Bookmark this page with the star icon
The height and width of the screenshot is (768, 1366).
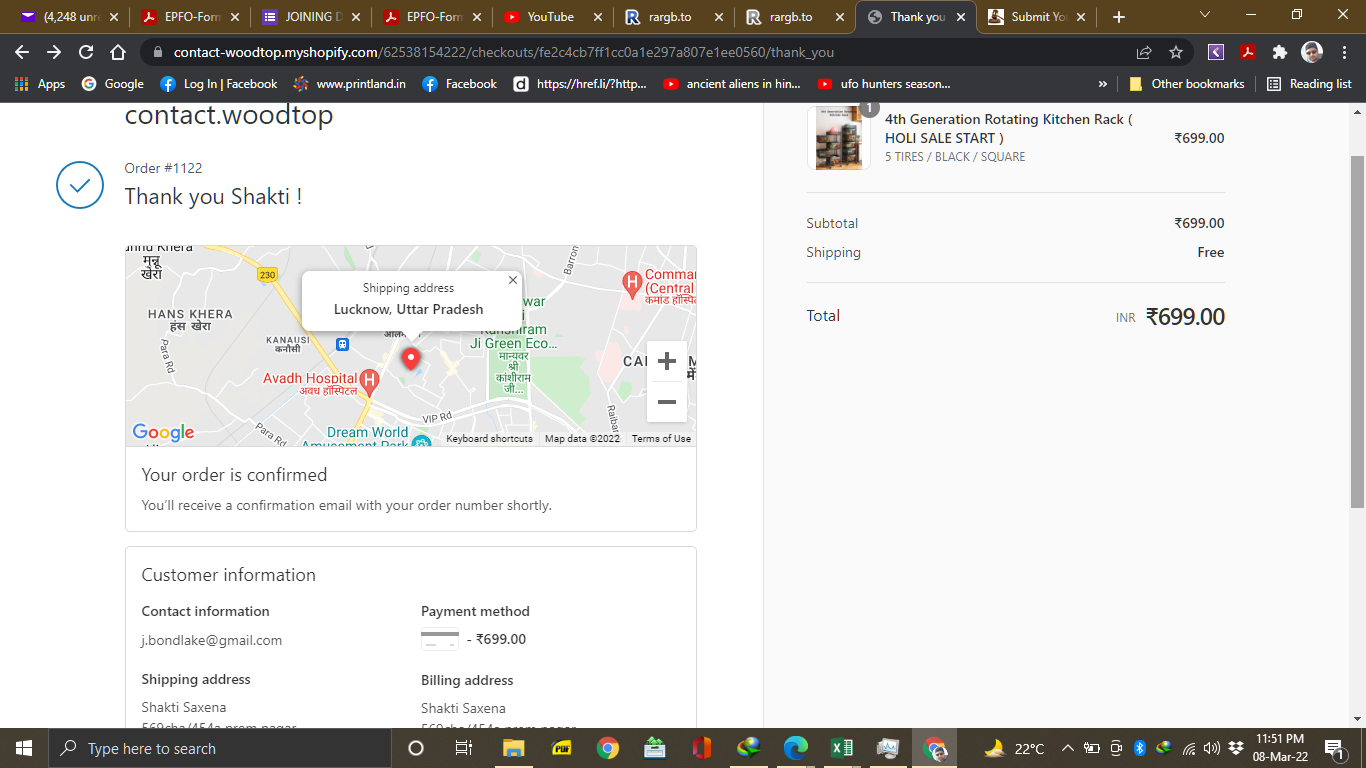click(1176, 52)
